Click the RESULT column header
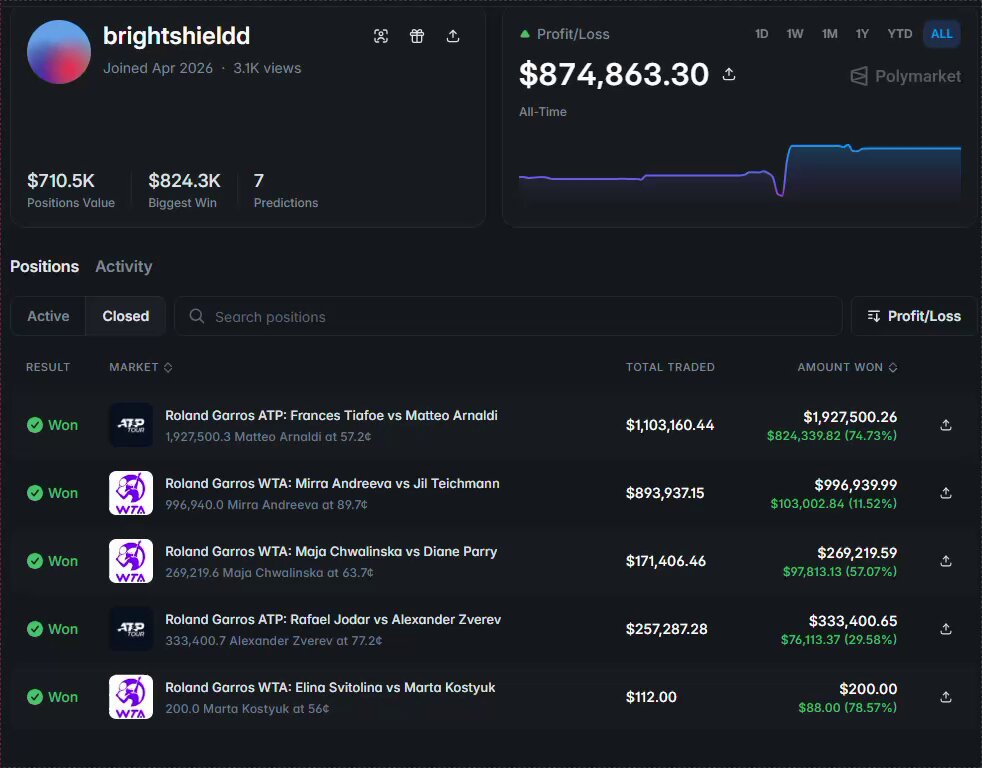The image size is (982, 768). click(48, 367)
